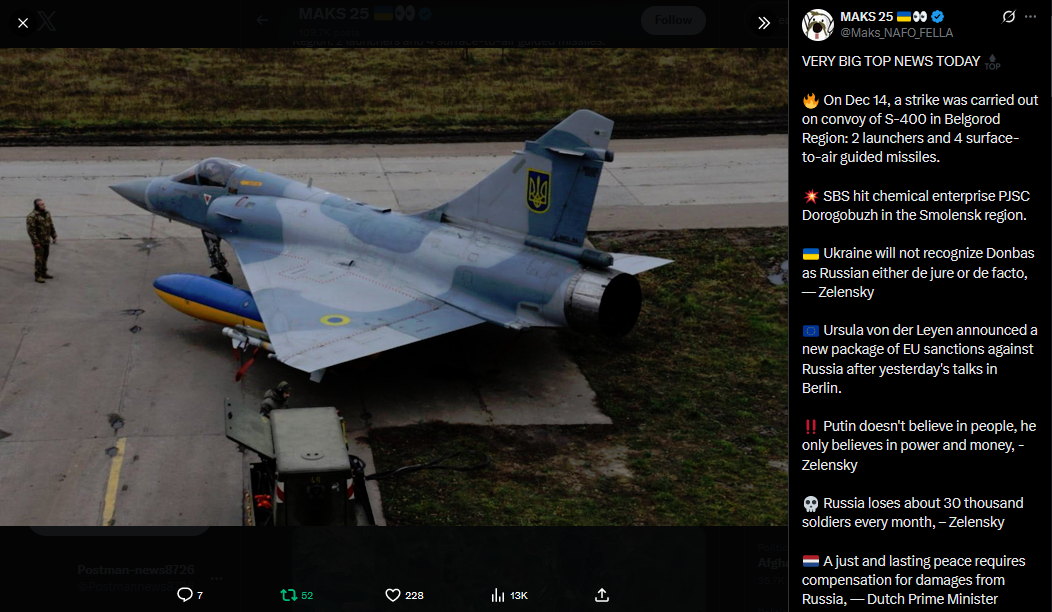Open the more options ellipsis menu
The width and height of the screenshot is (1052, 612).
[1031, 17]
